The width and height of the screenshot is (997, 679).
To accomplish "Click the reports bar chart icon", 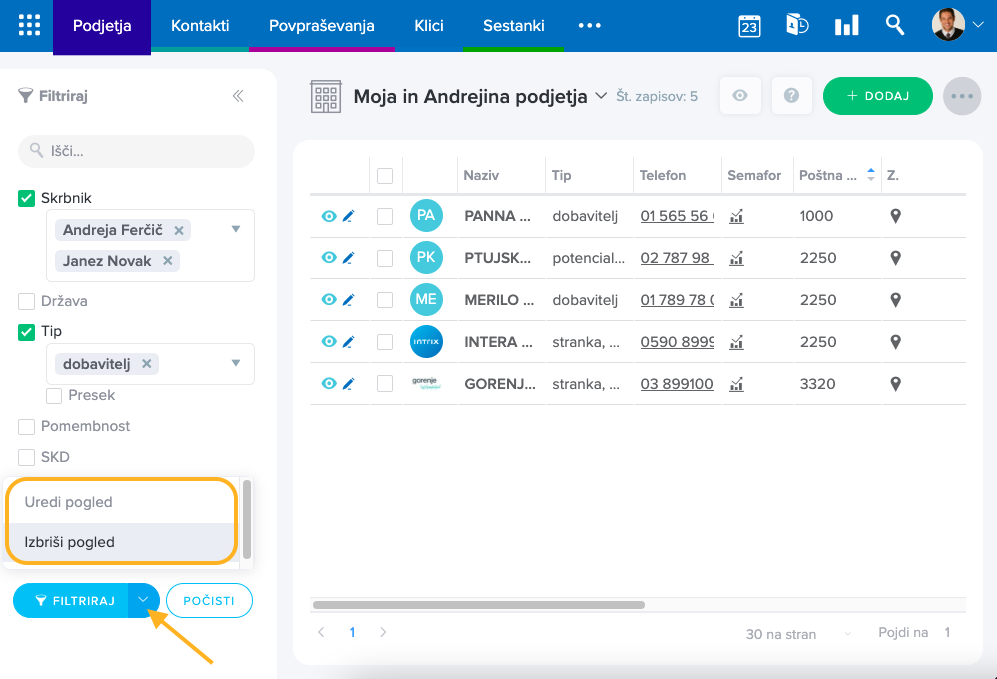I will (x=846, y=26).
